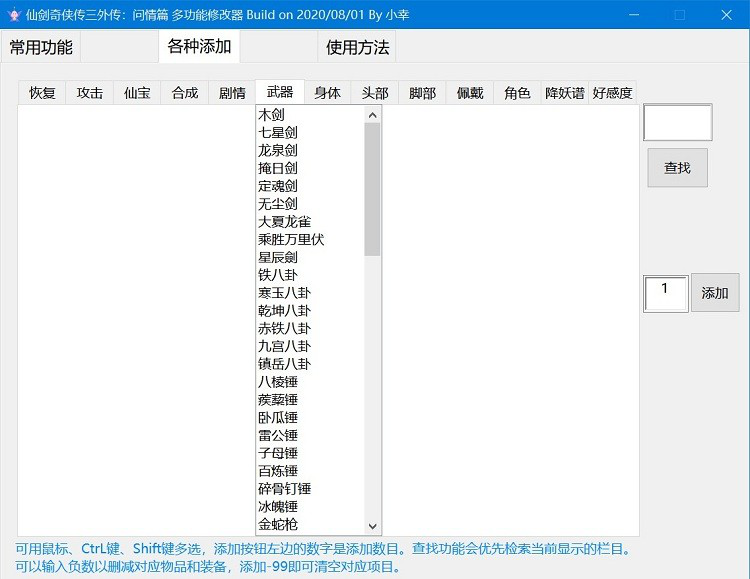The width and height of the screenshot is (750, 579).
Task: Click the weapon list scroll down arrow
Action: pyautogui.click(x=373, y=526)
